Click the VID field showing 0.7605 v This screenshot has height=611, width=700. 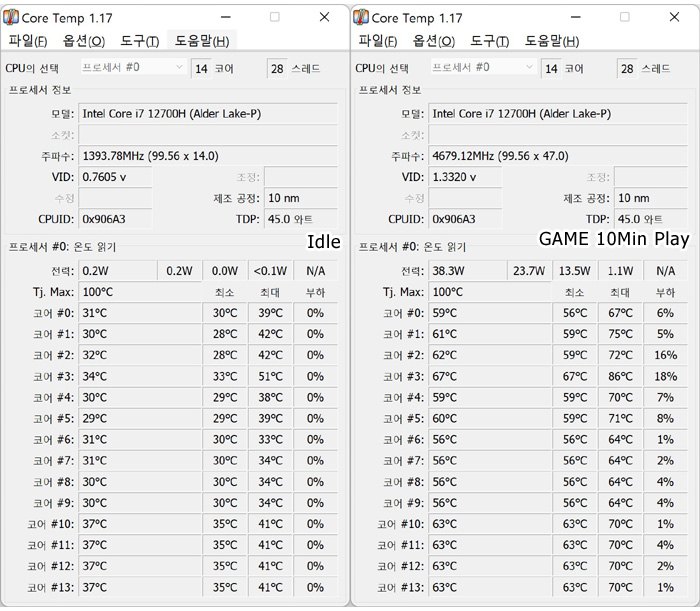(115, 177)
